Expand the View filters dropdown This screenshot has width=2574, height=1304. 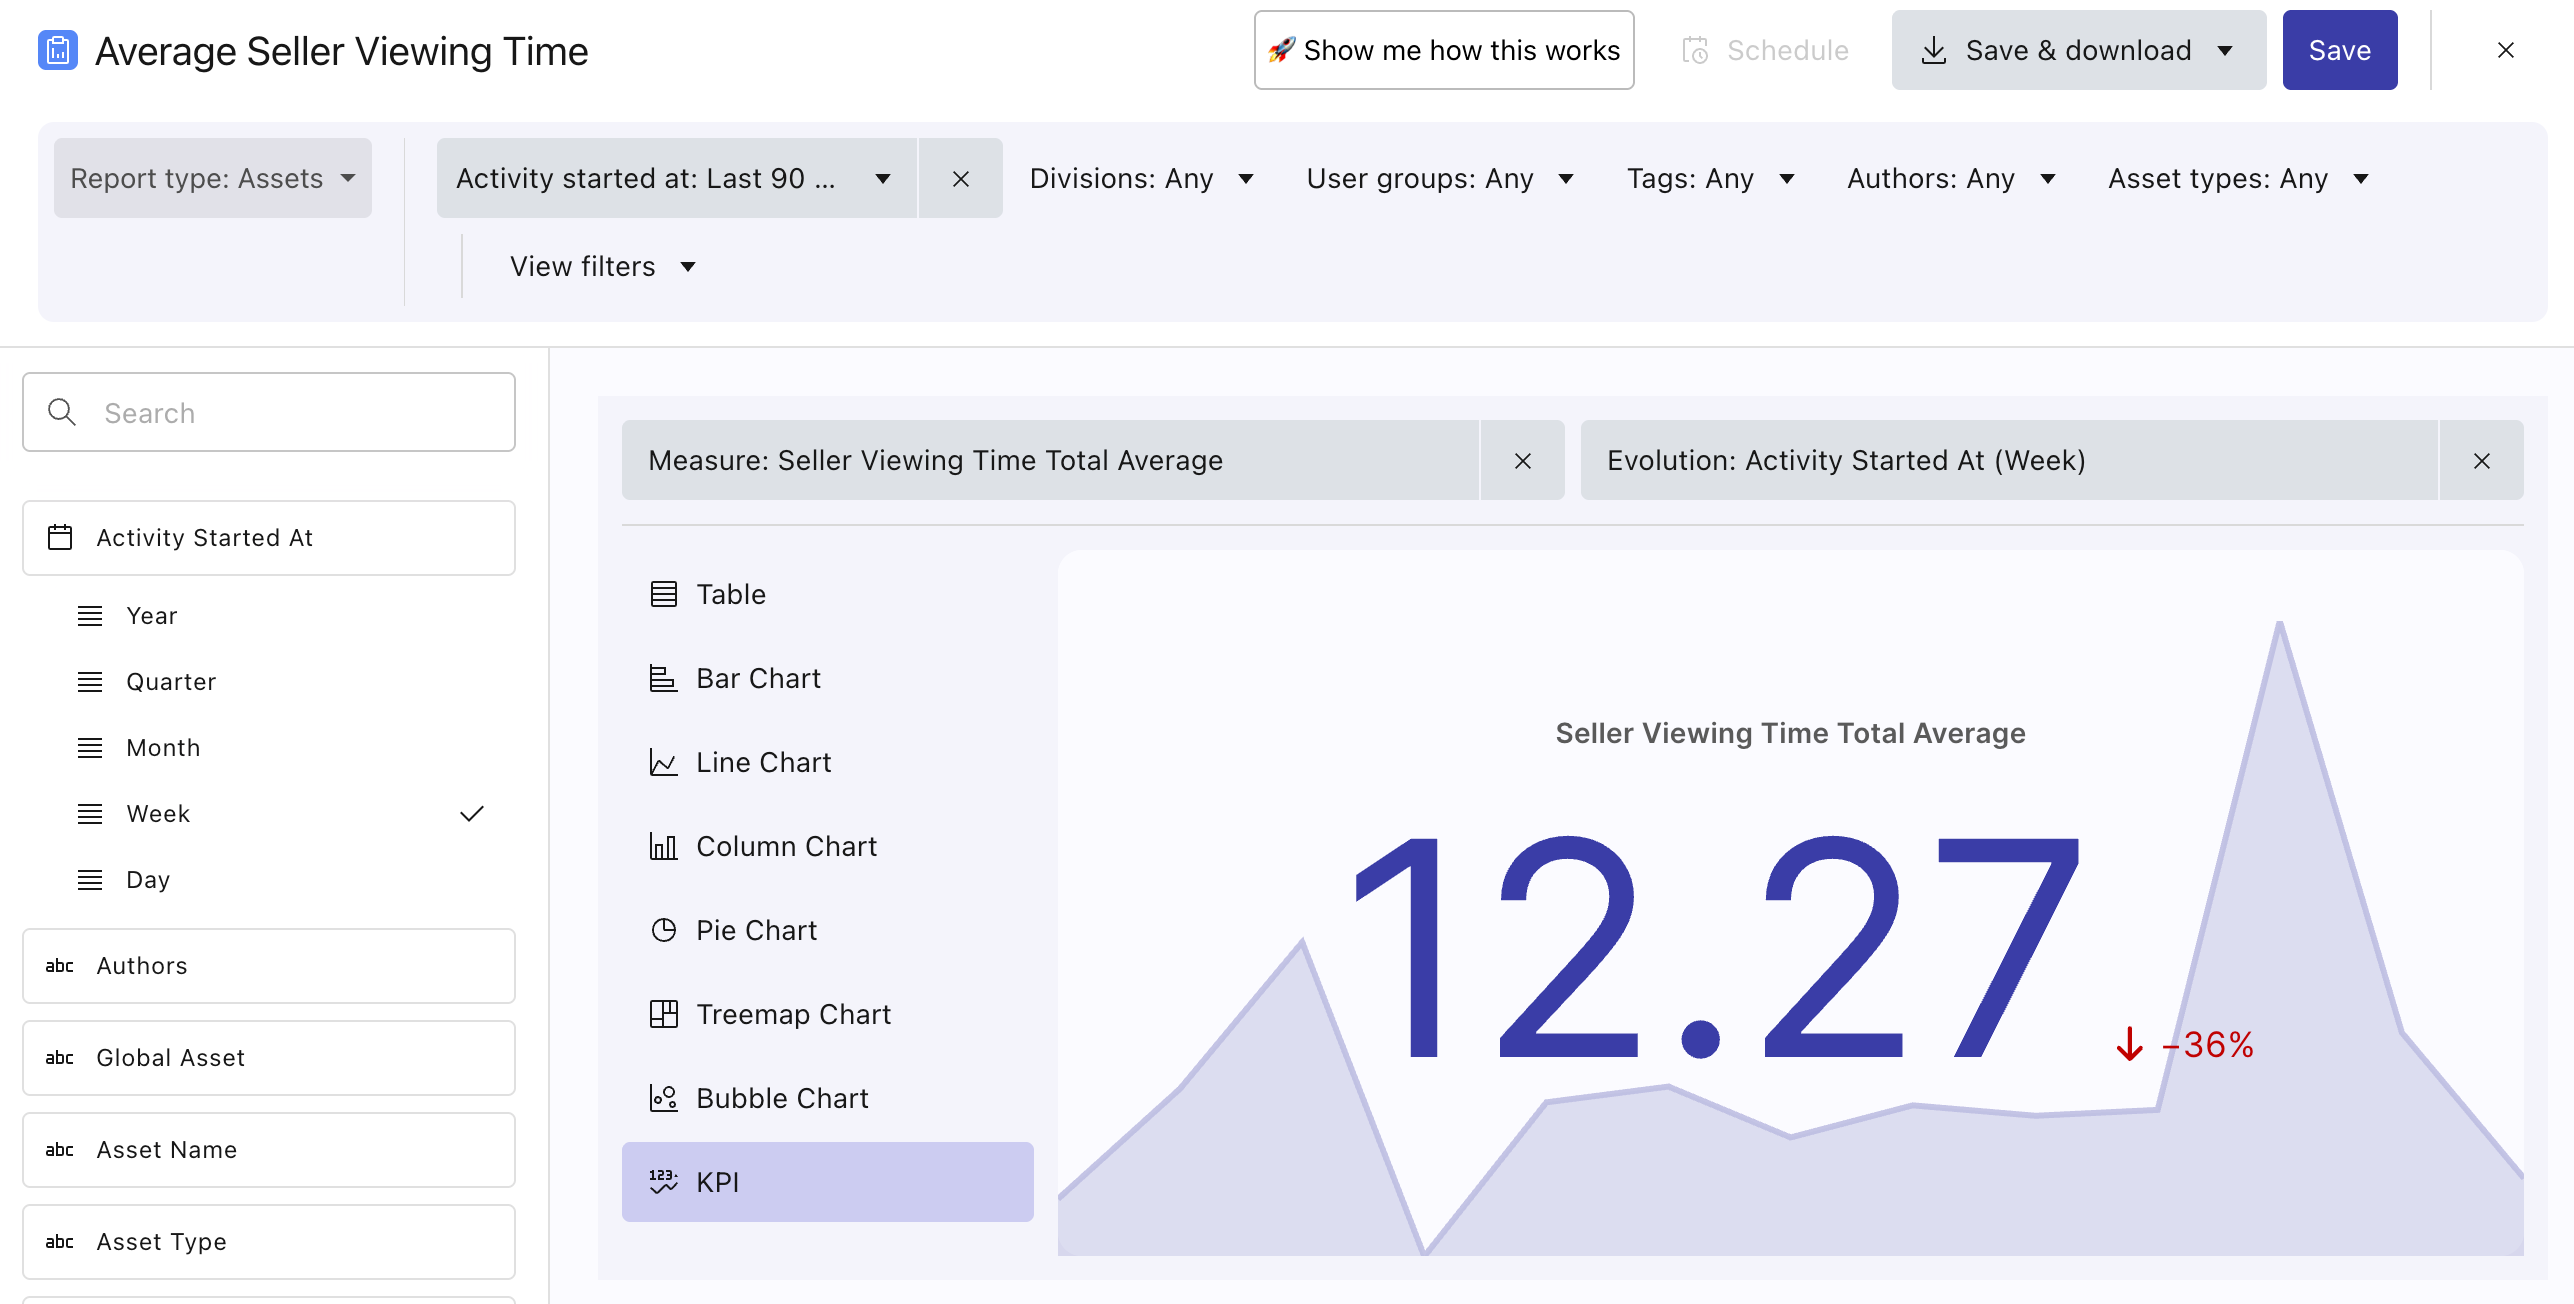point(602,266)
